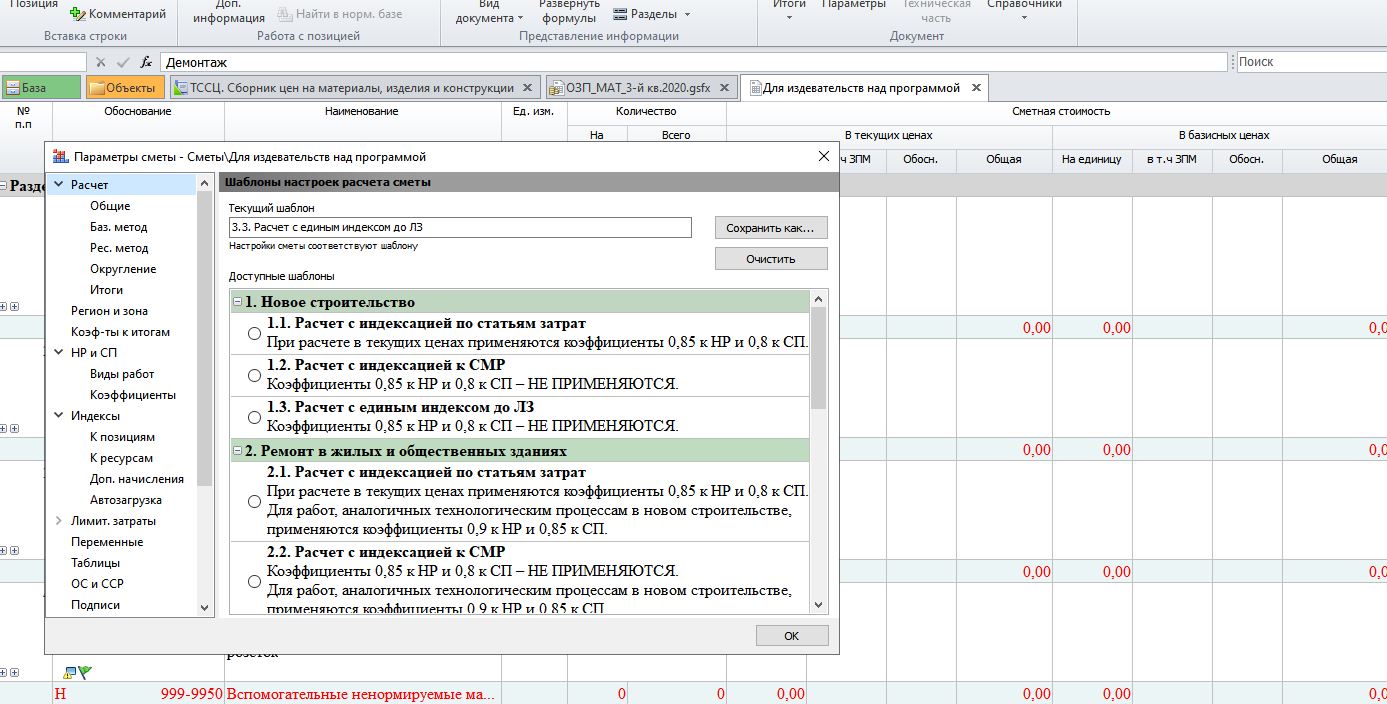Viewport: 1387px width, 704px height.
Task: Open the Итоги ribbon dropdown
Action: pos(790,10)
